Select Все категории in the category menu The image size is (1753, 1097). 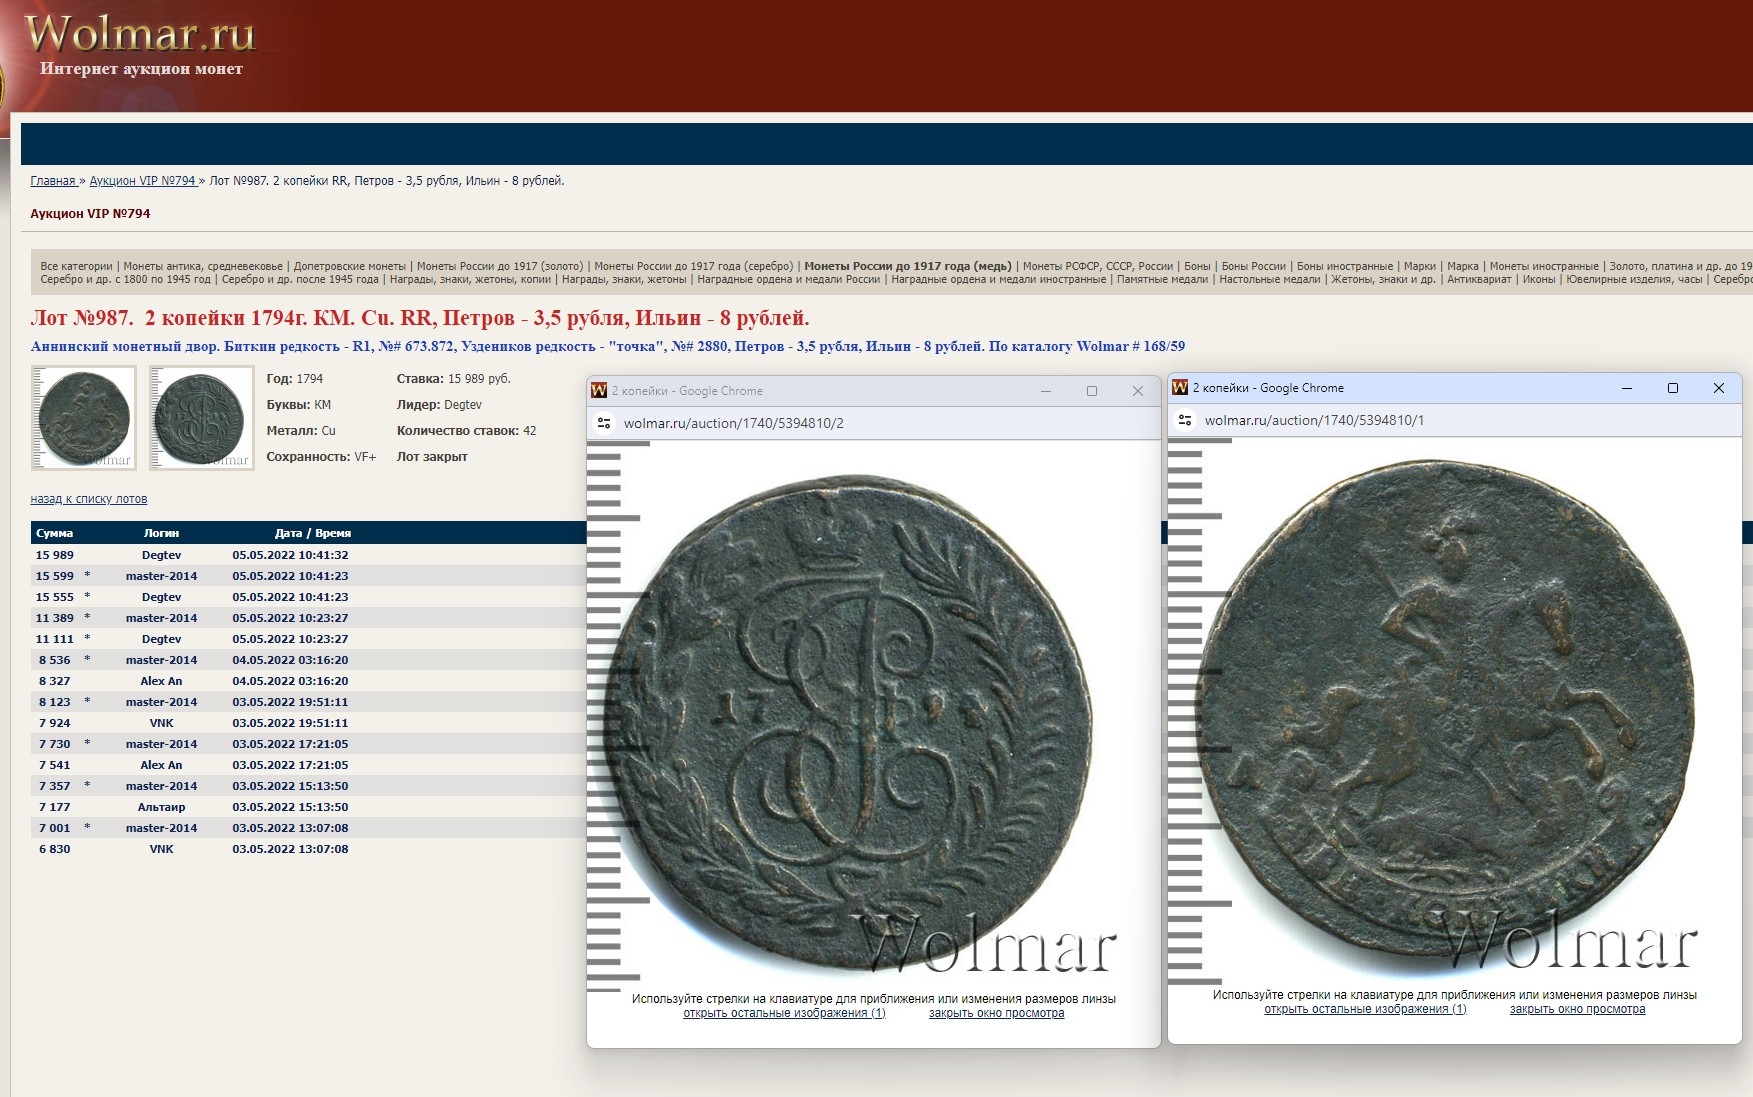[76, 266]
